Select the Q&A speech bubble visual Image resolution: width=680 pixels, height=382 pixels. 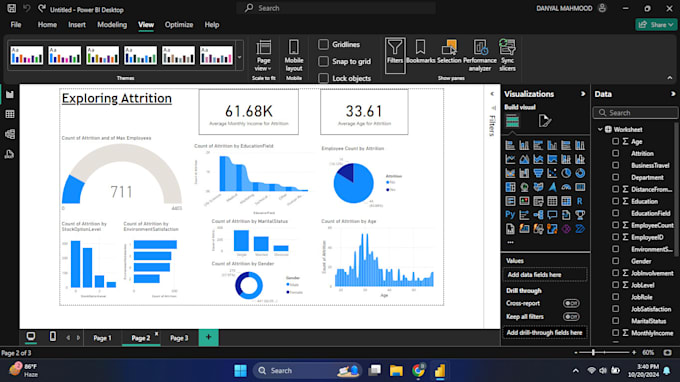pyautogui.click(x=552, y=215)
